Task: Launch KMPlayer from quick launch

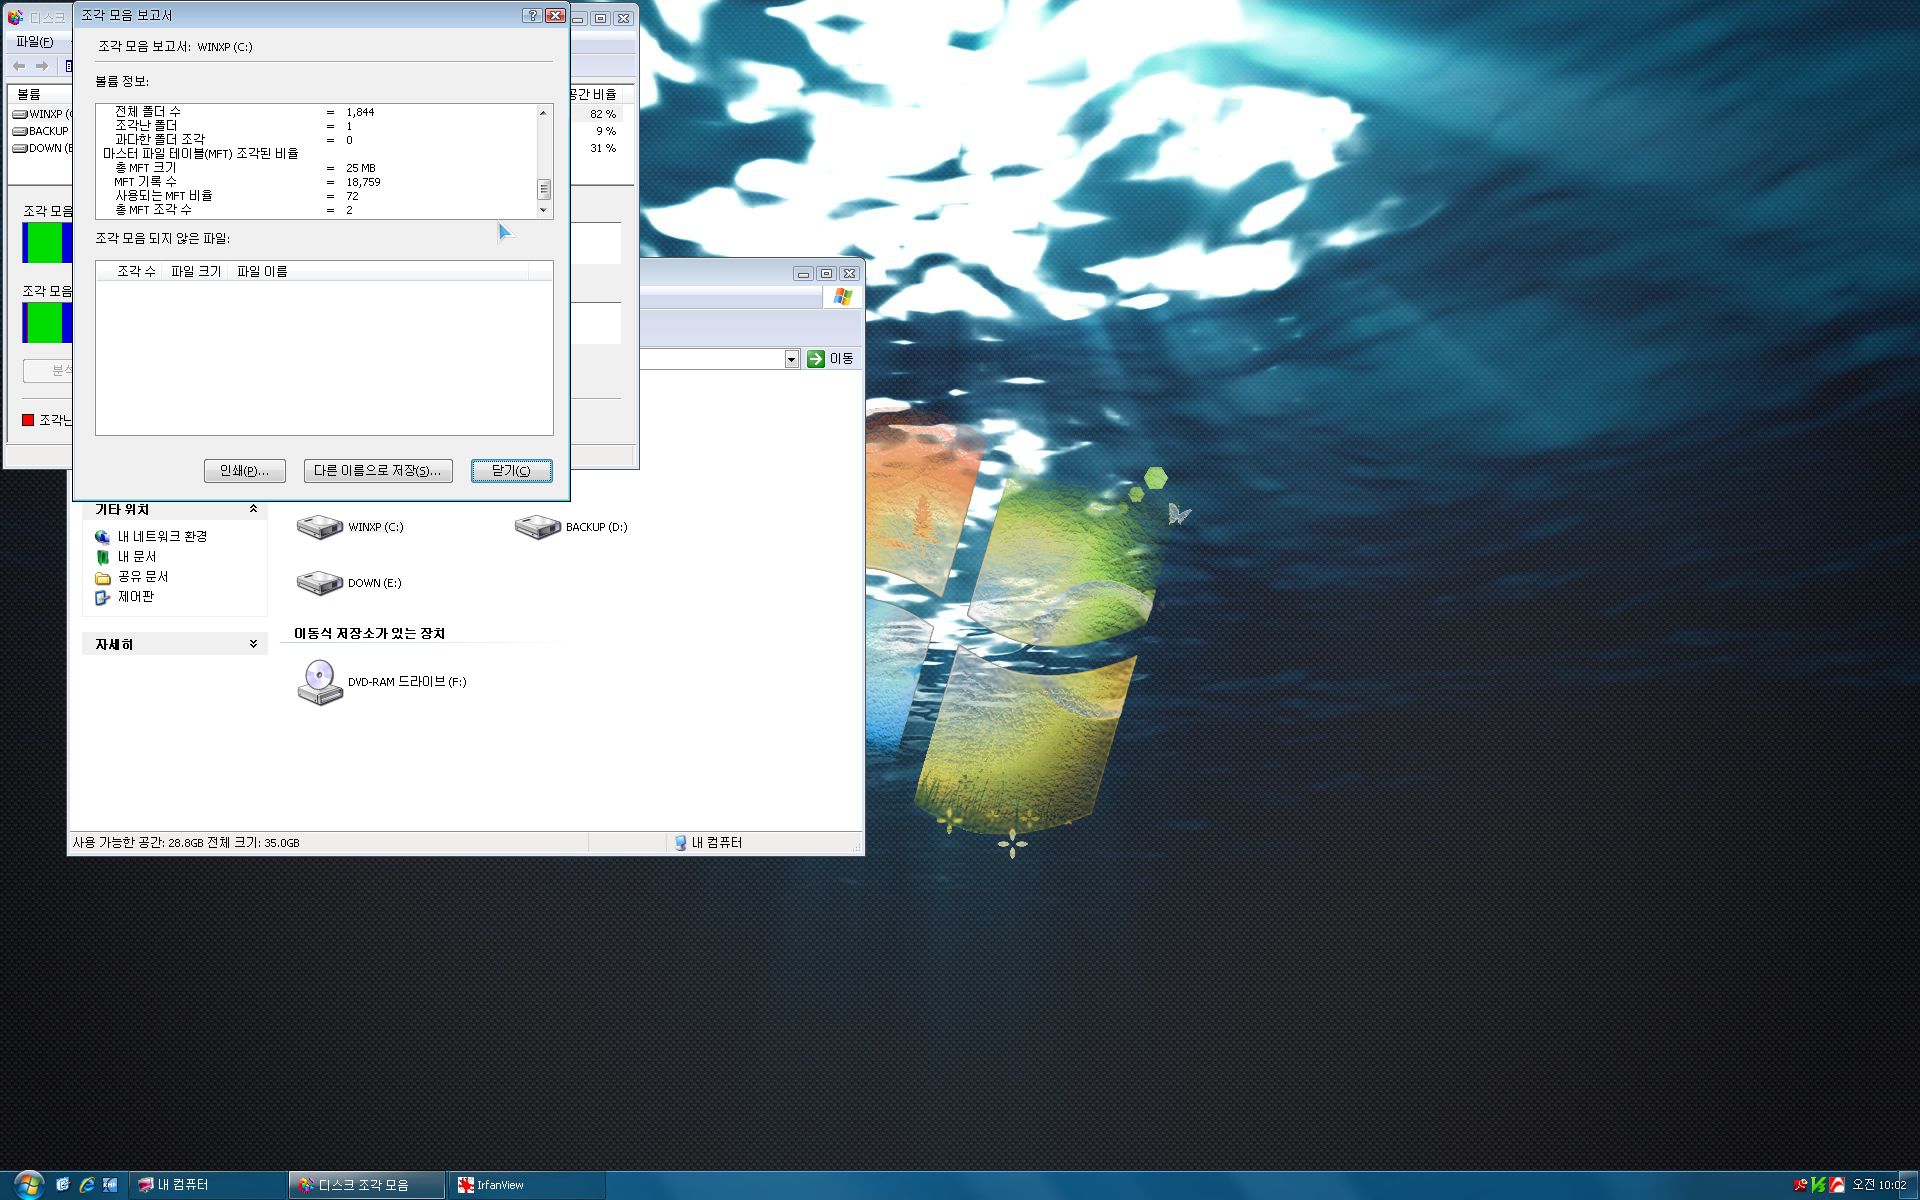Action: pos(110,1185)
